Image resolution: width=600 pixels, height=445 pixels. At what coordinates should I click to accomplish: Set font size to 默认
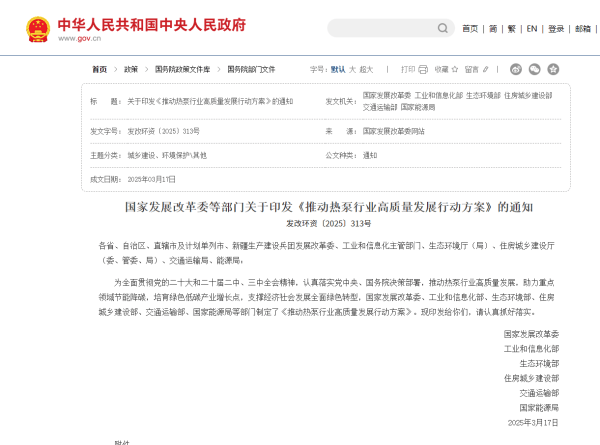[338, 70]
